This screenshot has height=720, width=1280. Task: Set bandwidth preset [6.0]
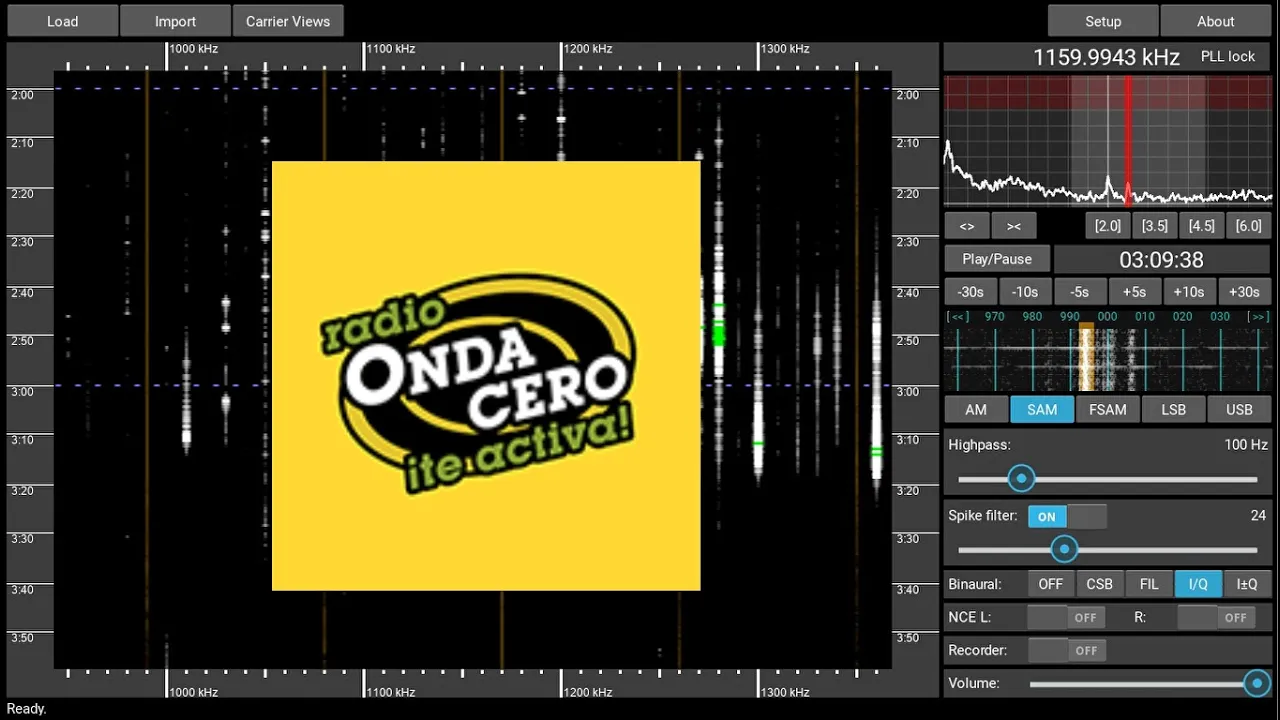[1248, 226]
